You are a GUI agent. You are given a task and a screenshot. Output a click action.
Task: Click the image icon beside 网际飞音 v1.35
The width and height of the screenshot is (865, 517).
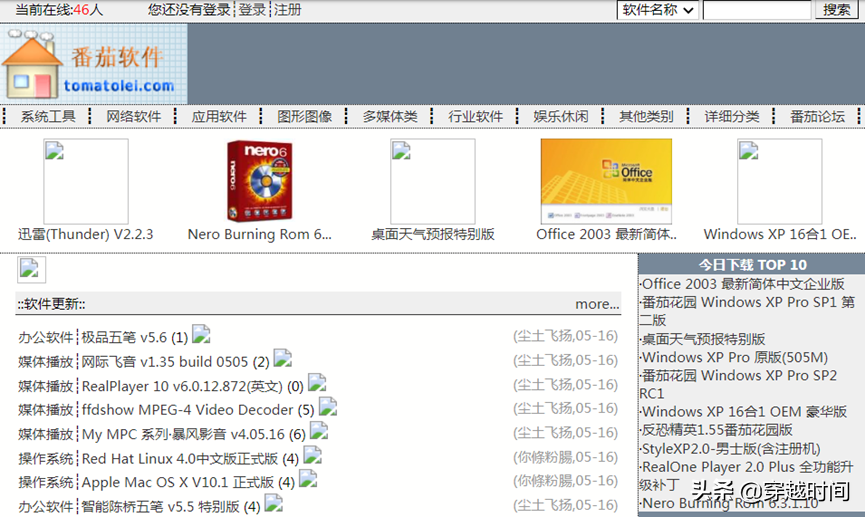(283, 359)
